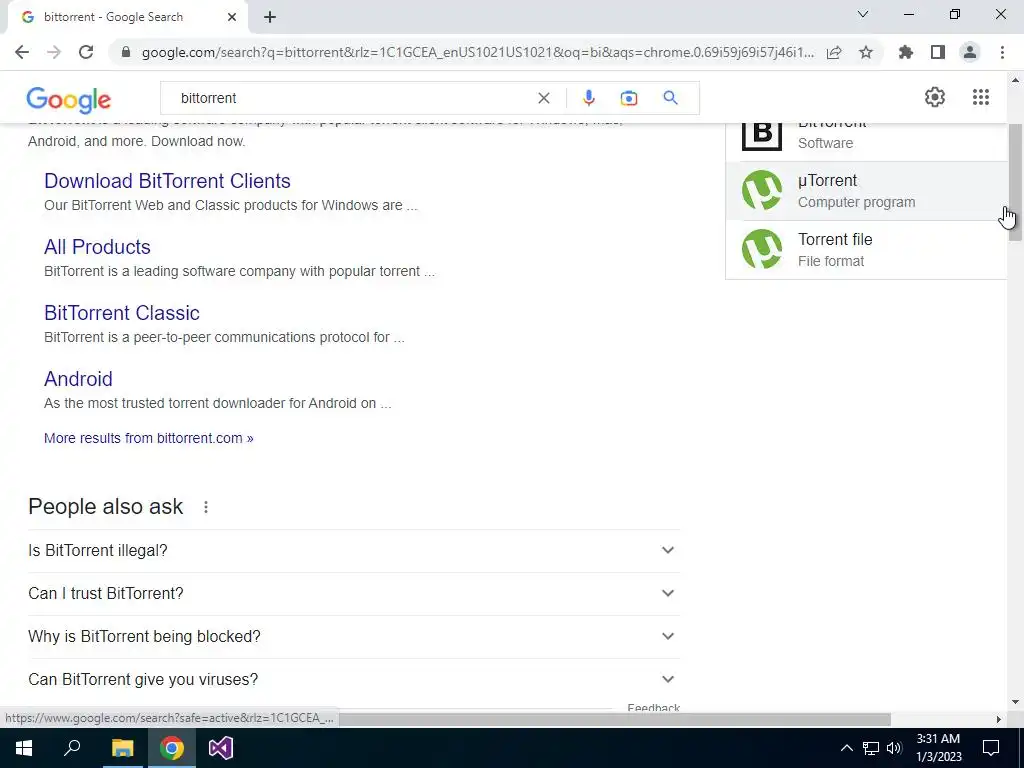Close the bittorrent Google Search tab
Image resolution: width=1024 pixels, height=768 pixels.
(232, 17)
